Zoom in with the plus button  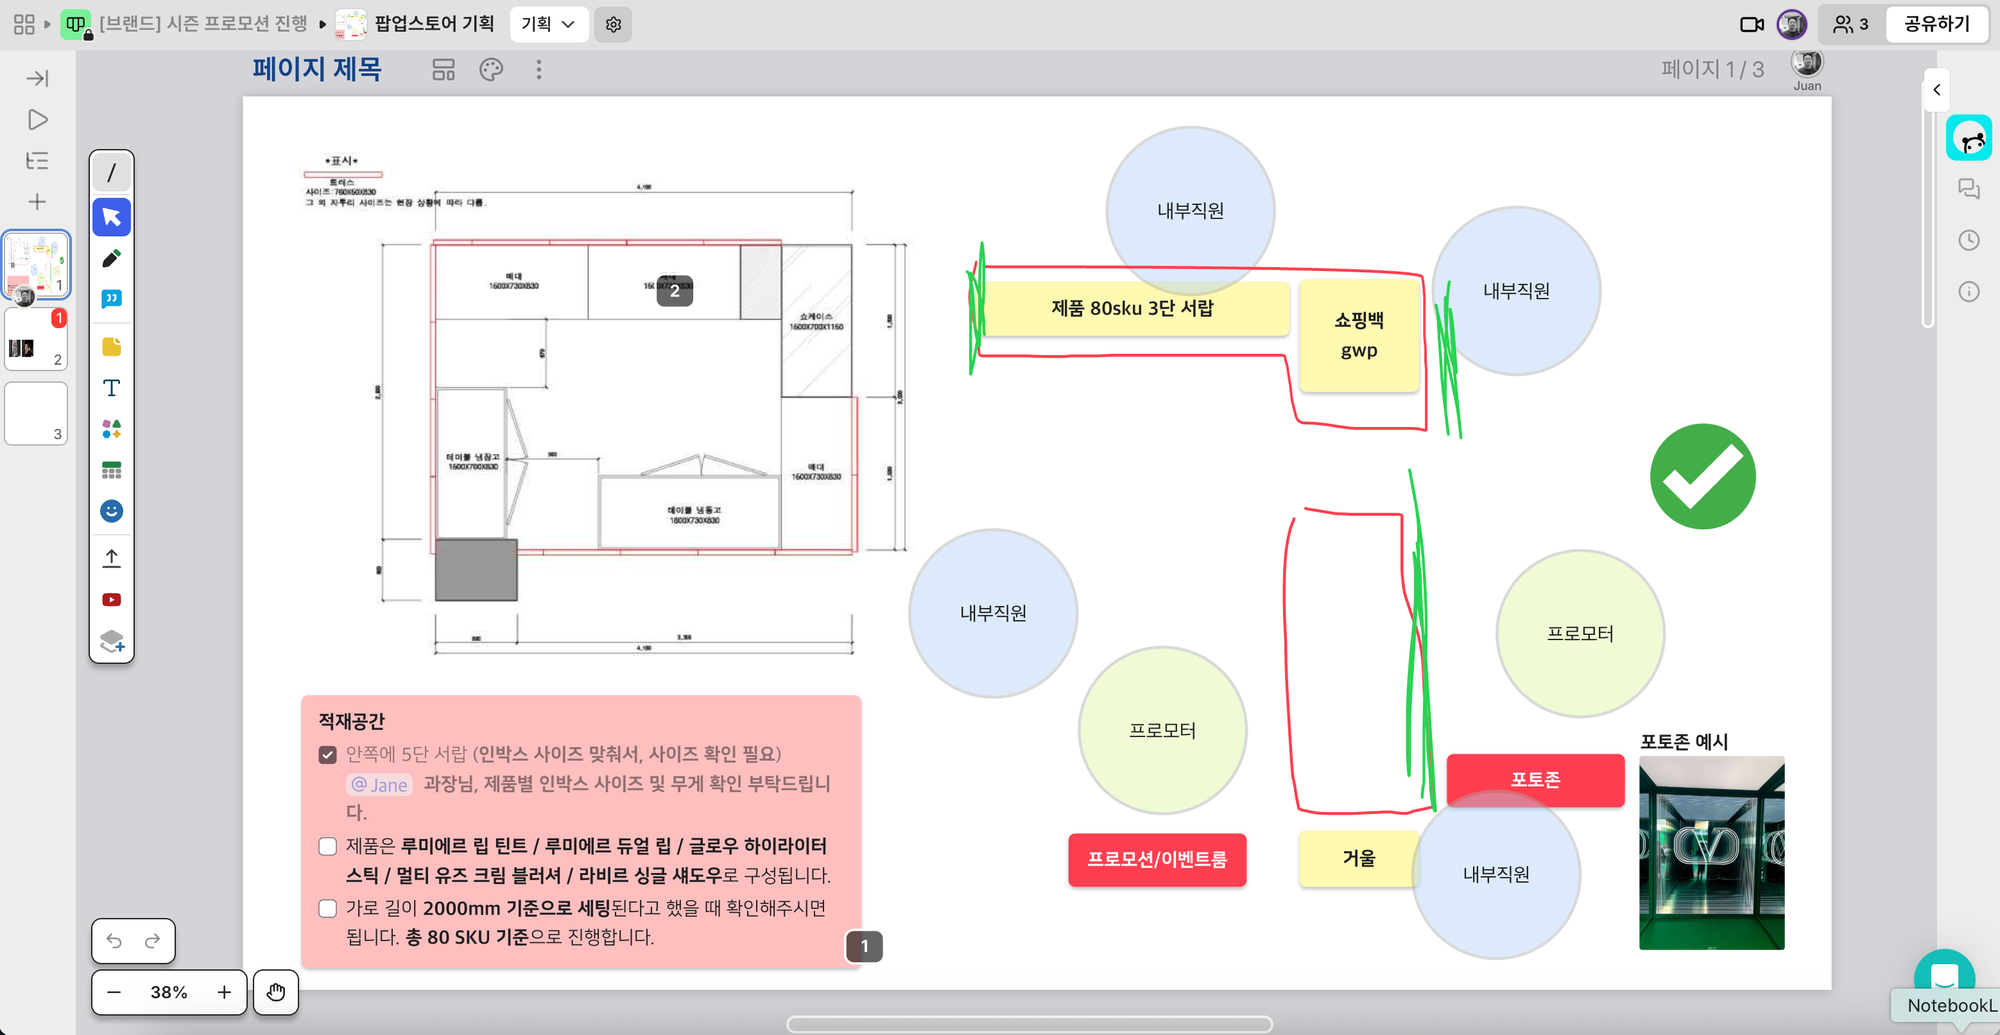click(x=224, y=992)
